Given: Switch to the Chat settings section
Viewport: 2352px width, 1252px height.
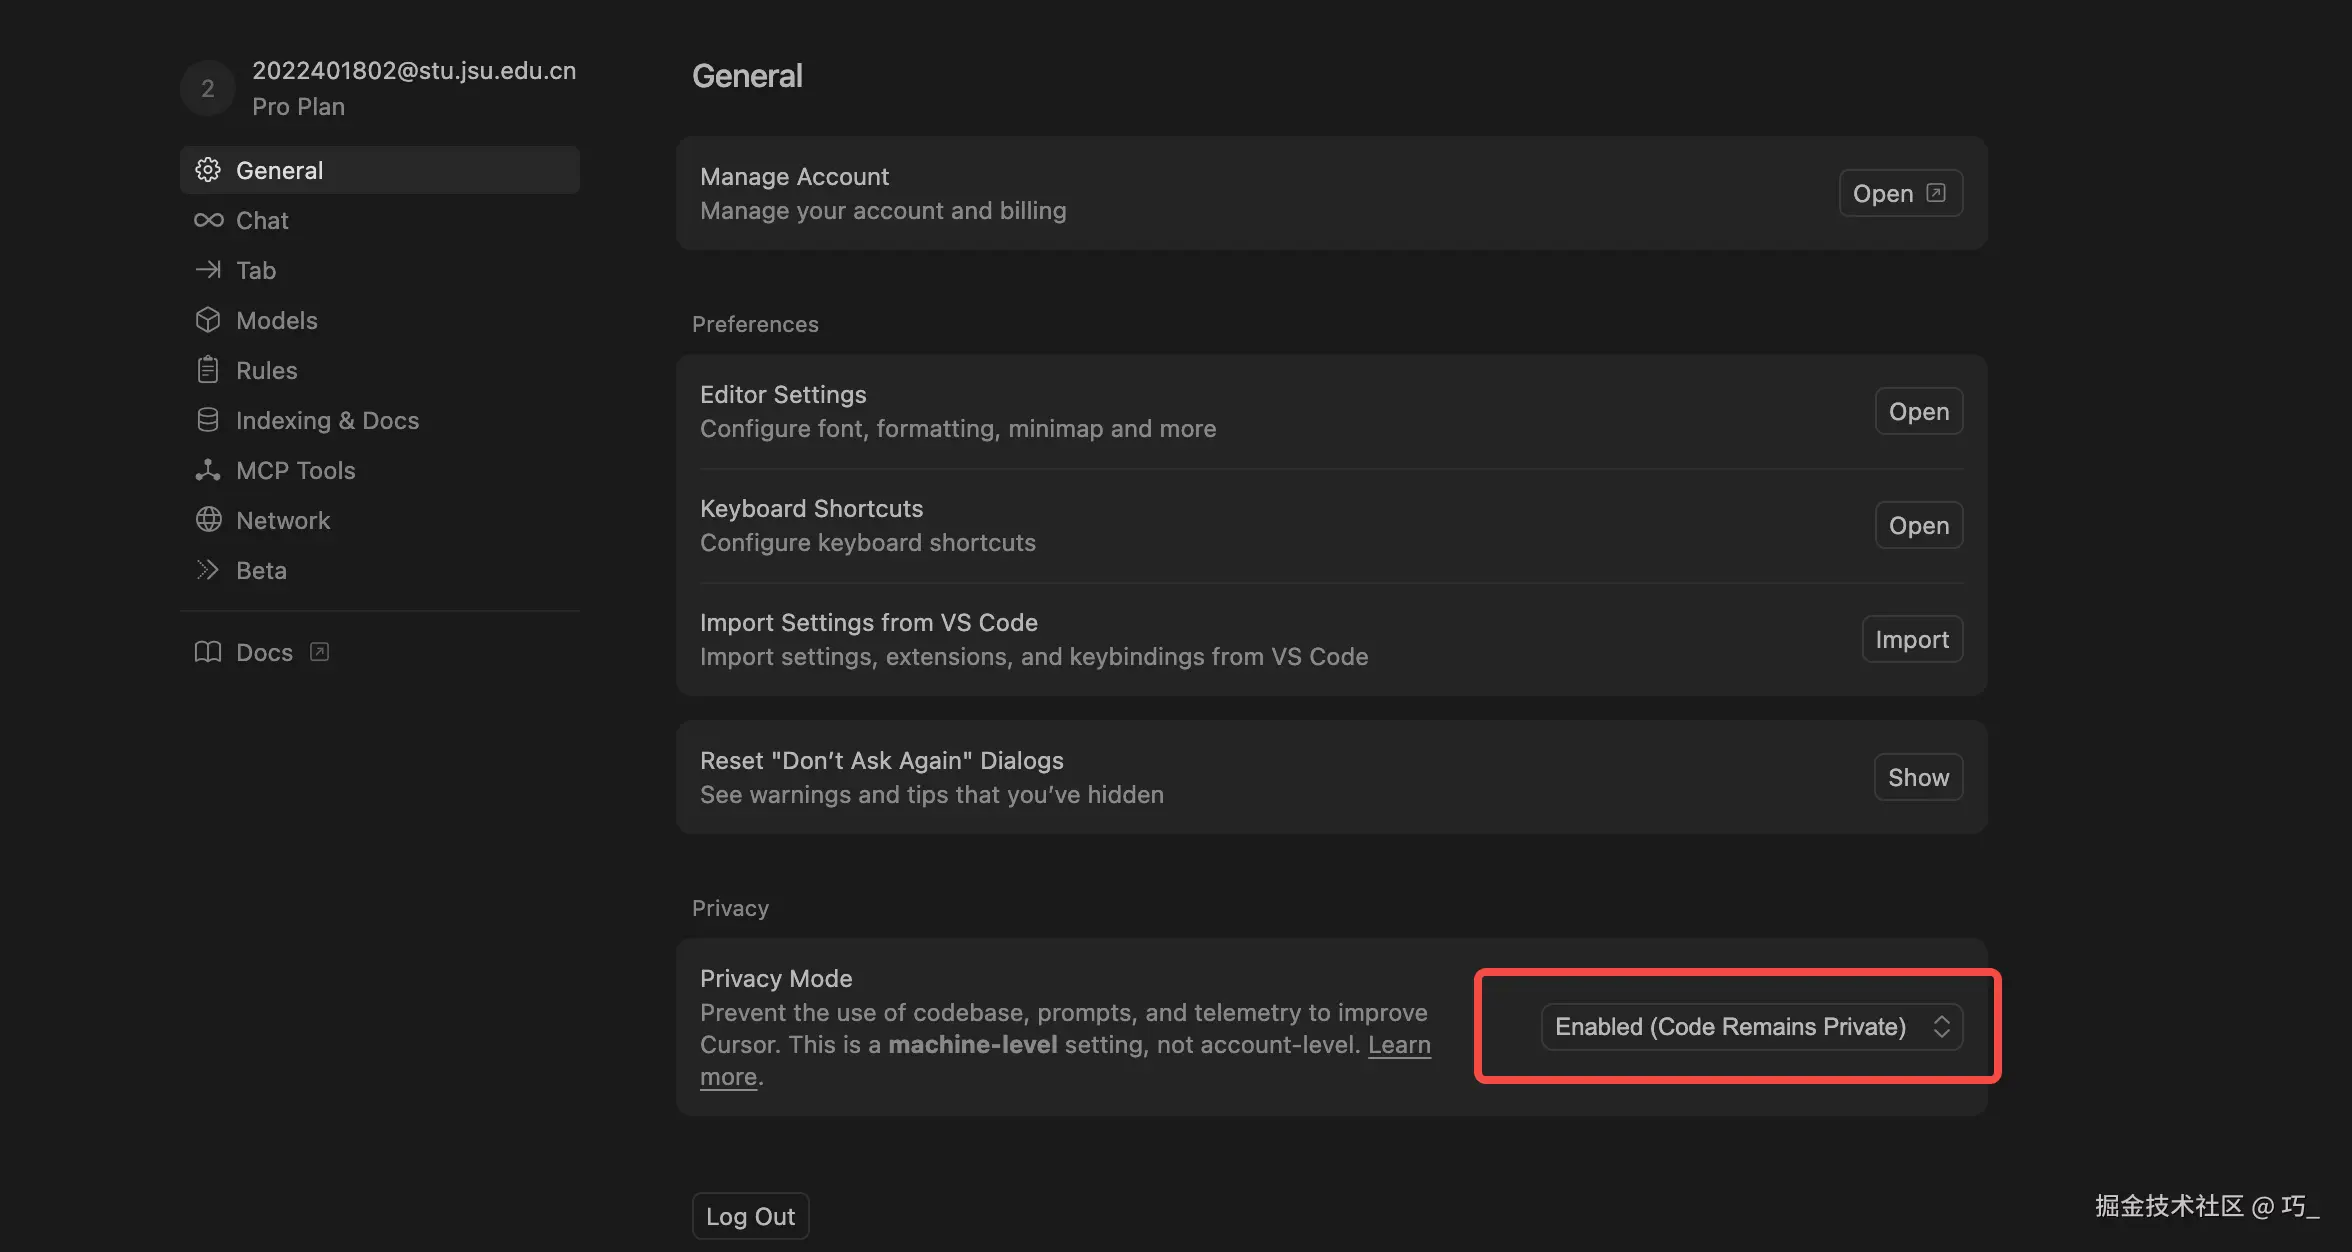Looking at the screenshot, I should coord(262,220).
